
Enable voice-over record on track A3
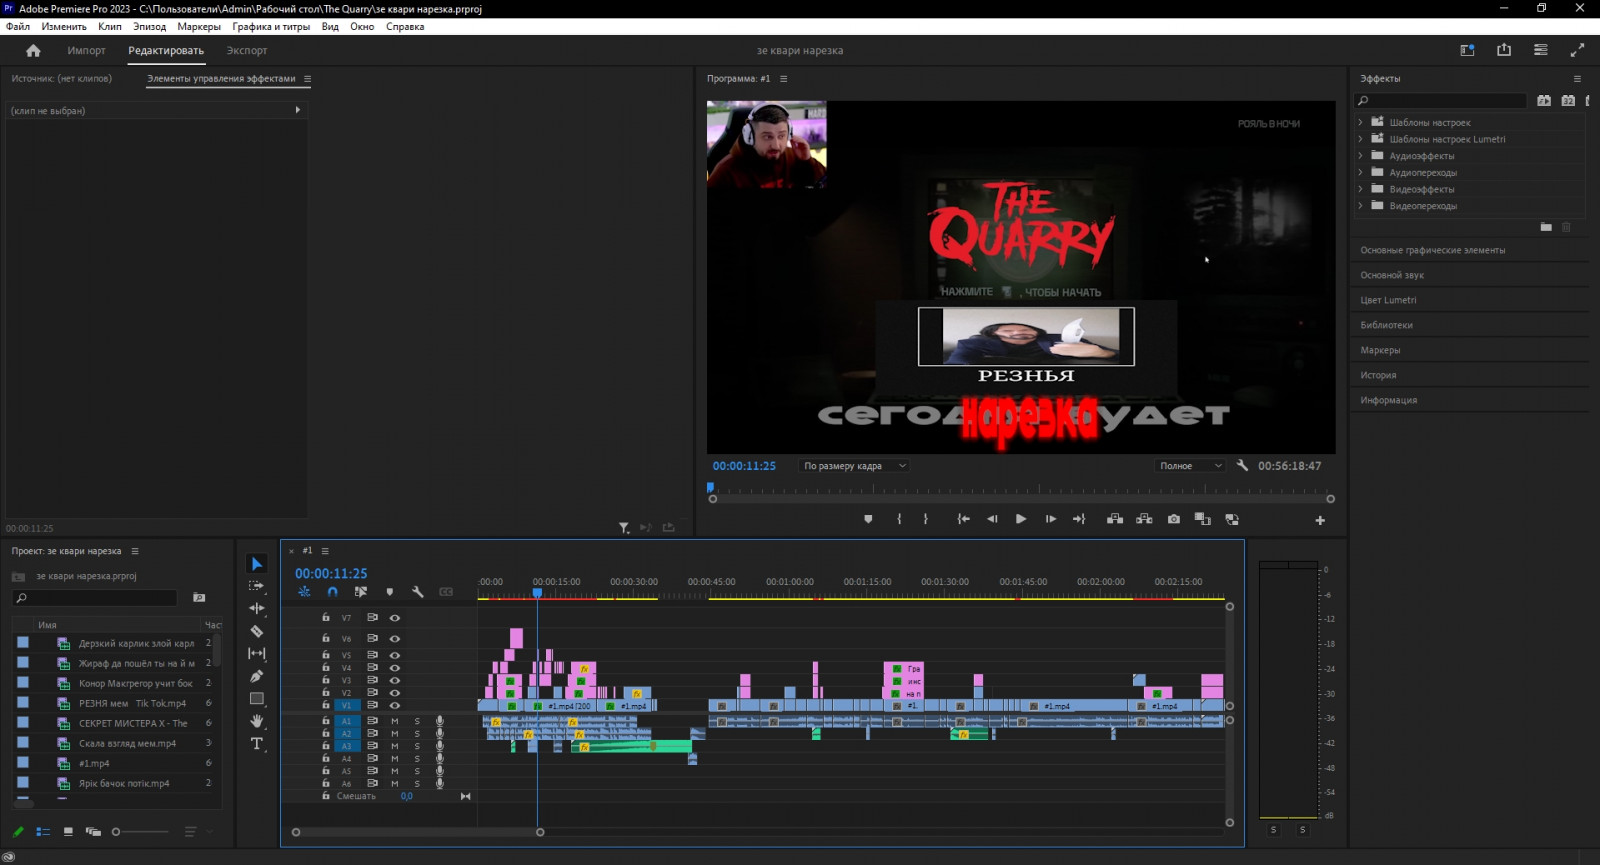[x=439, y=746]
